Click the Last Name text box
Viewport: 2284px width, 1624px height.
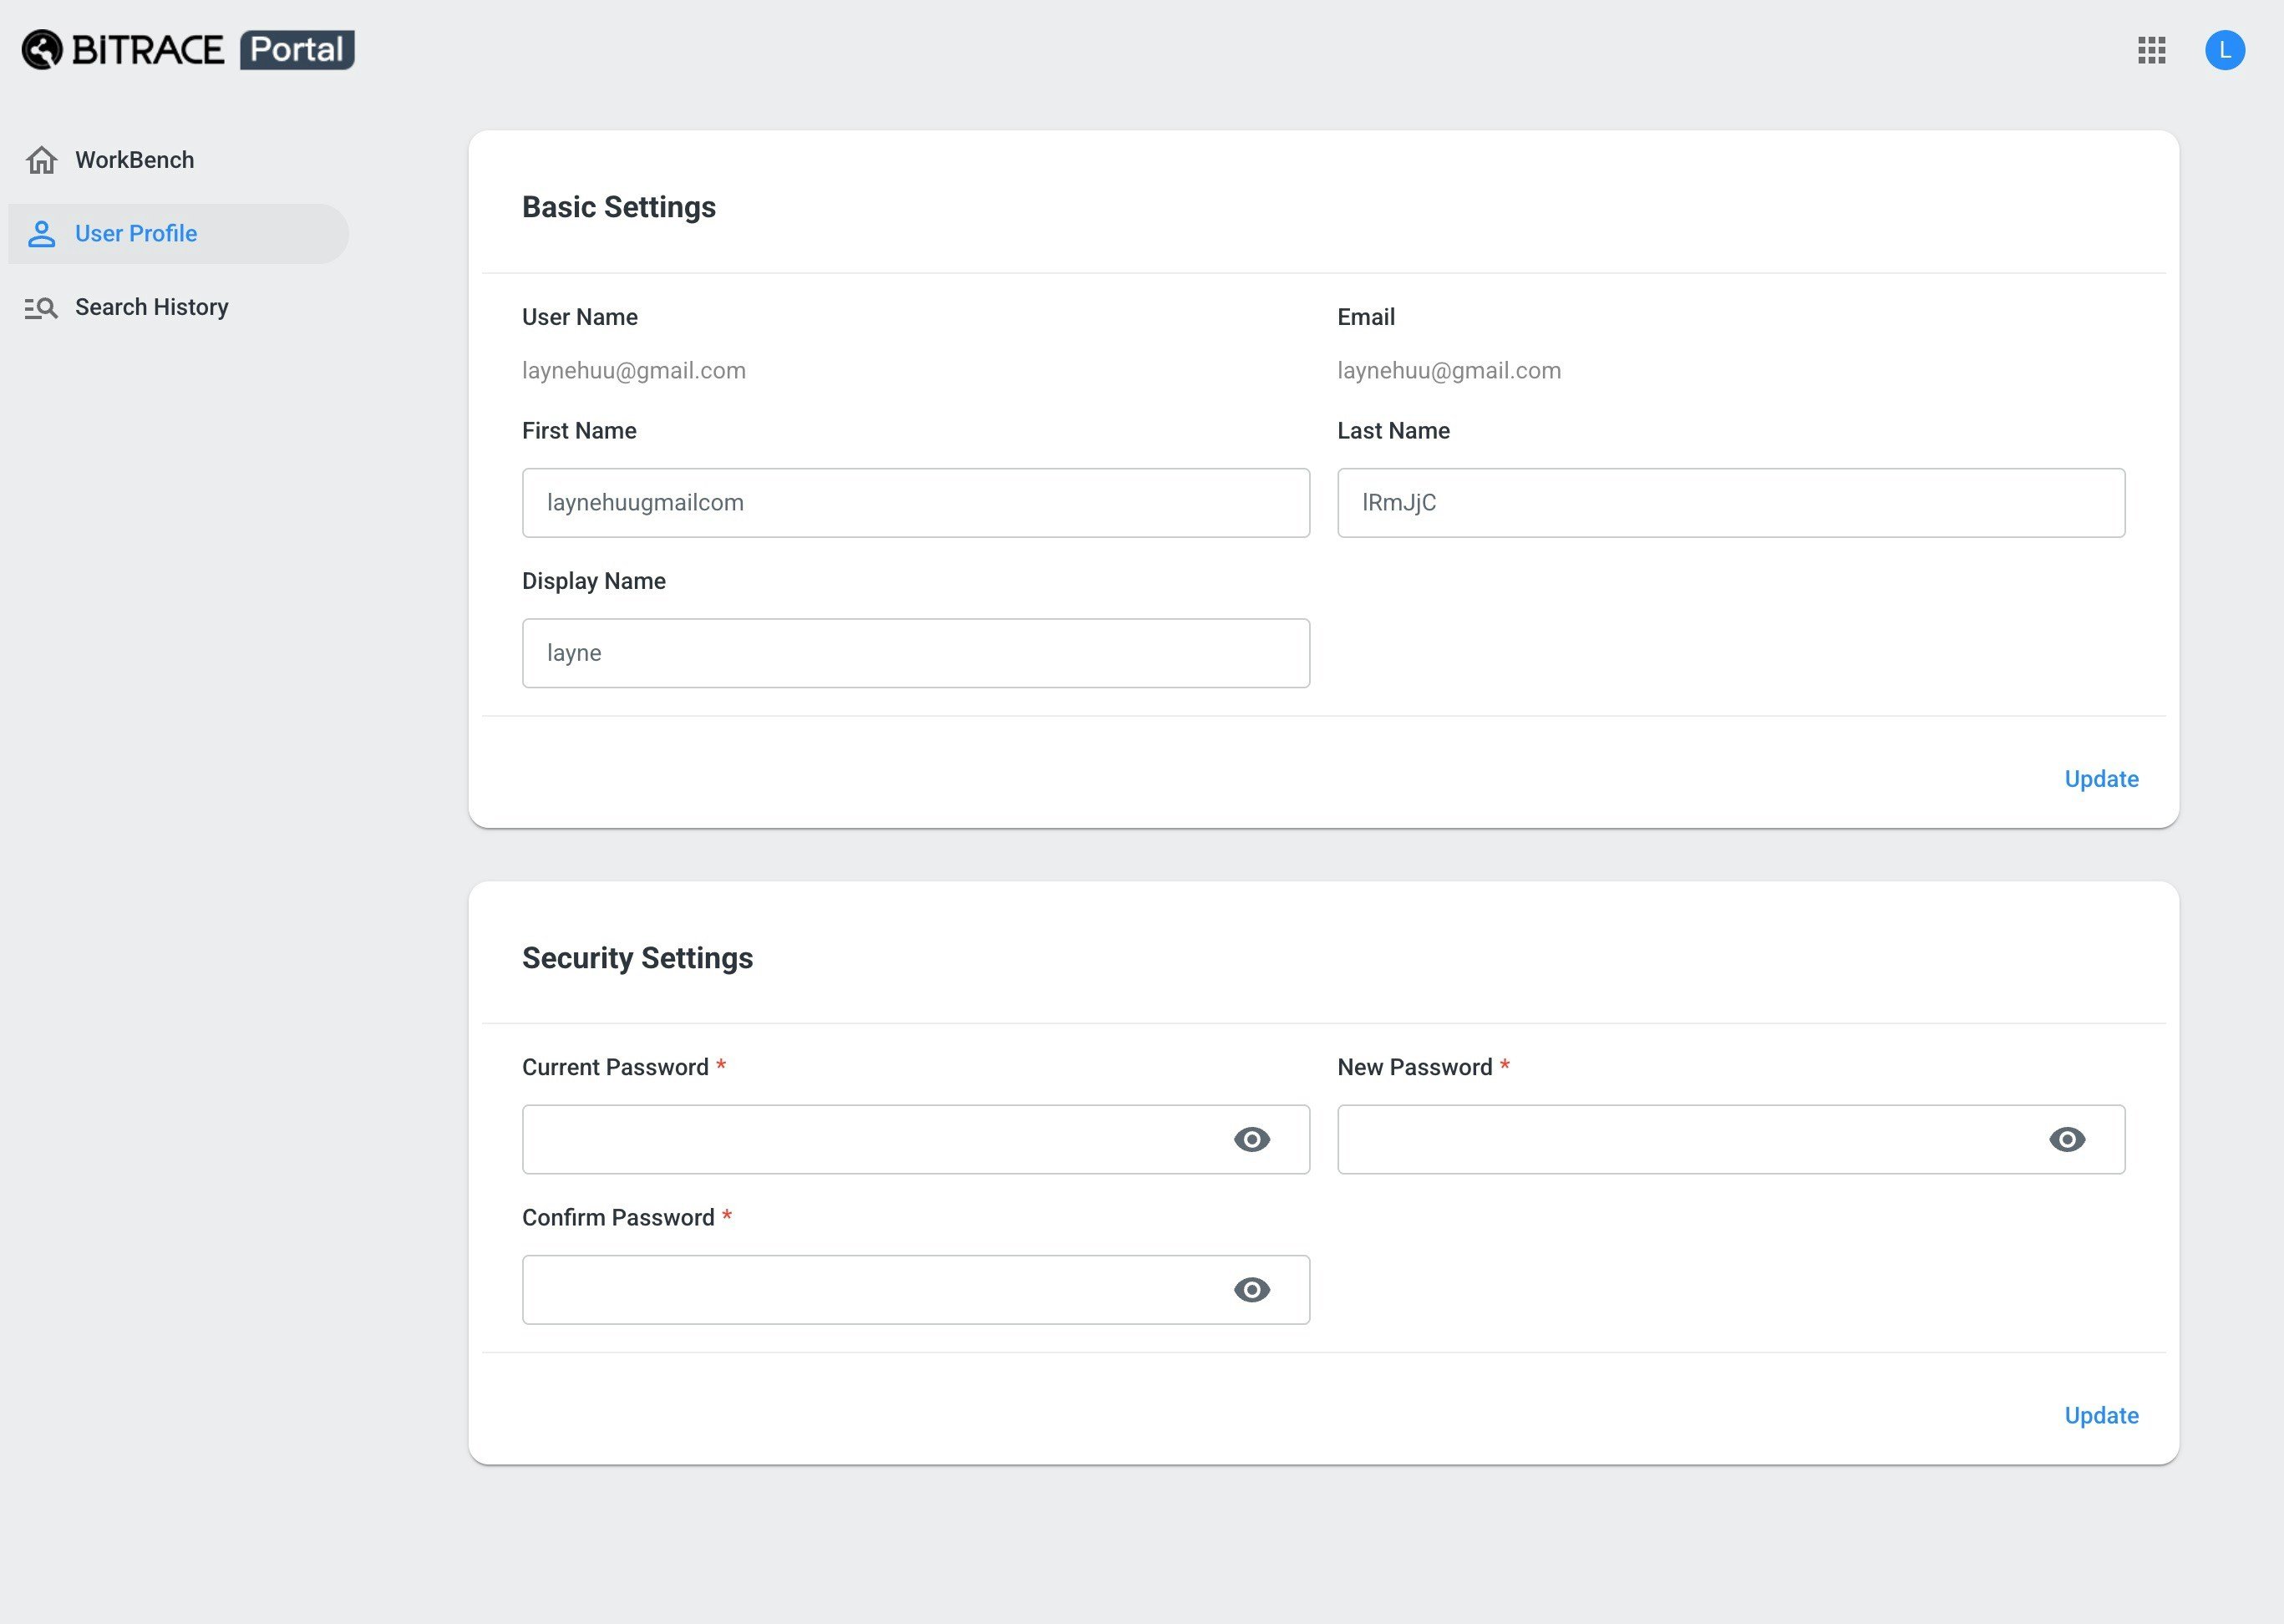tap(1730, 503)
